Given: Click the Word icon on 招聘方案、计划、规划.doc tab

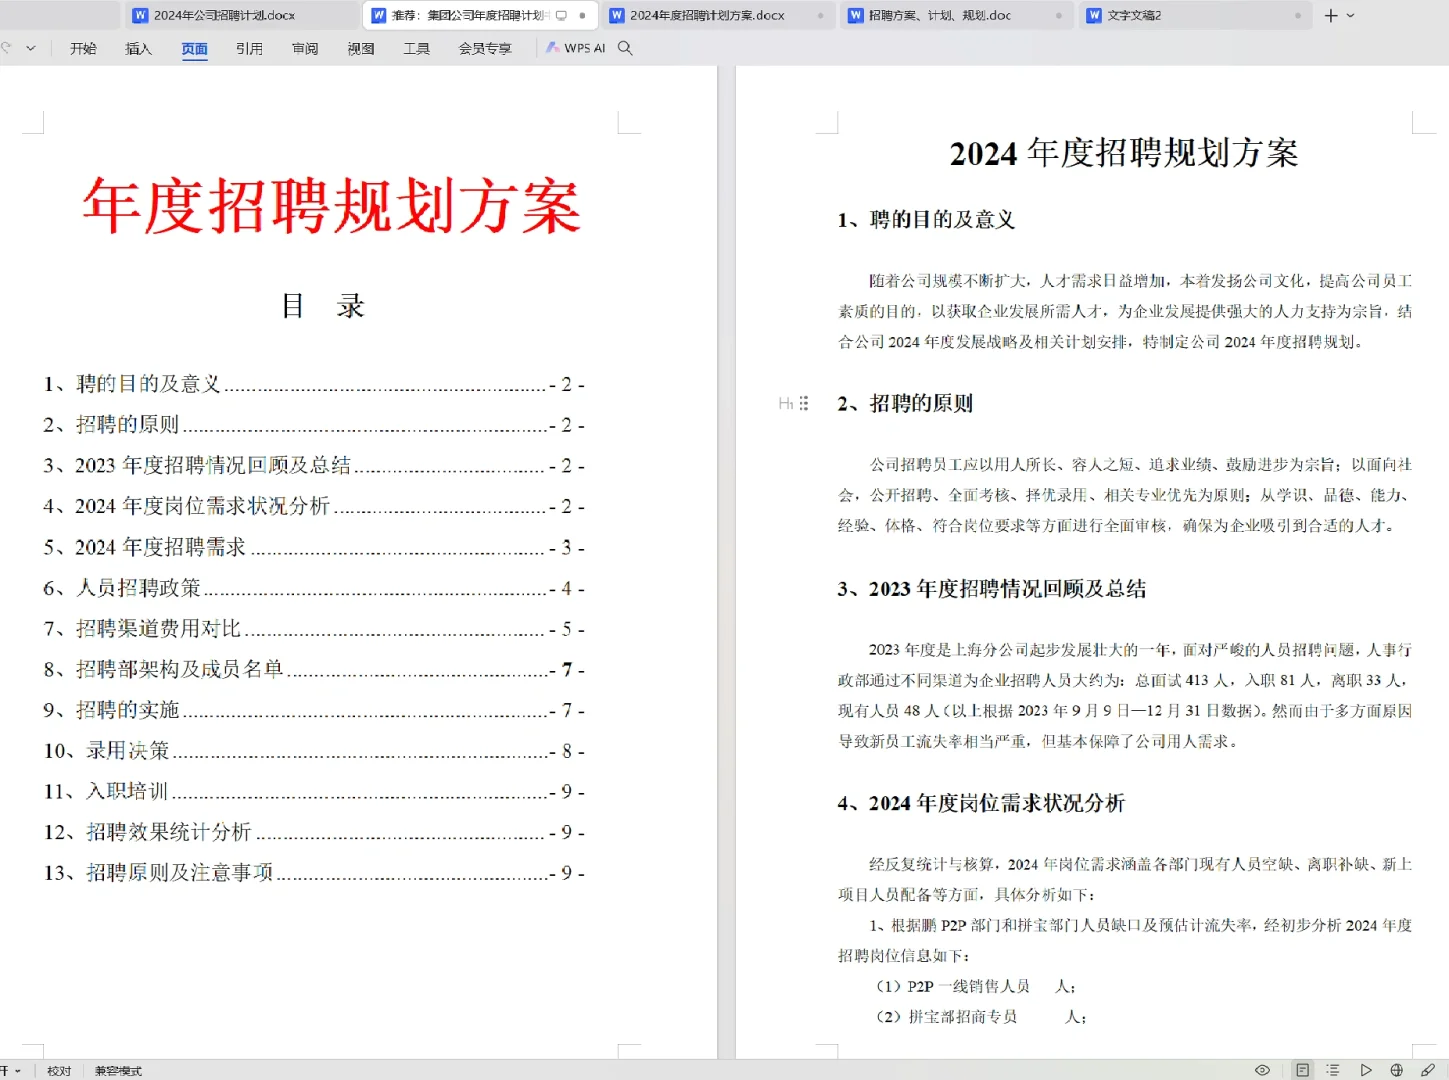Looking at the screenshot, I should 856,15.
